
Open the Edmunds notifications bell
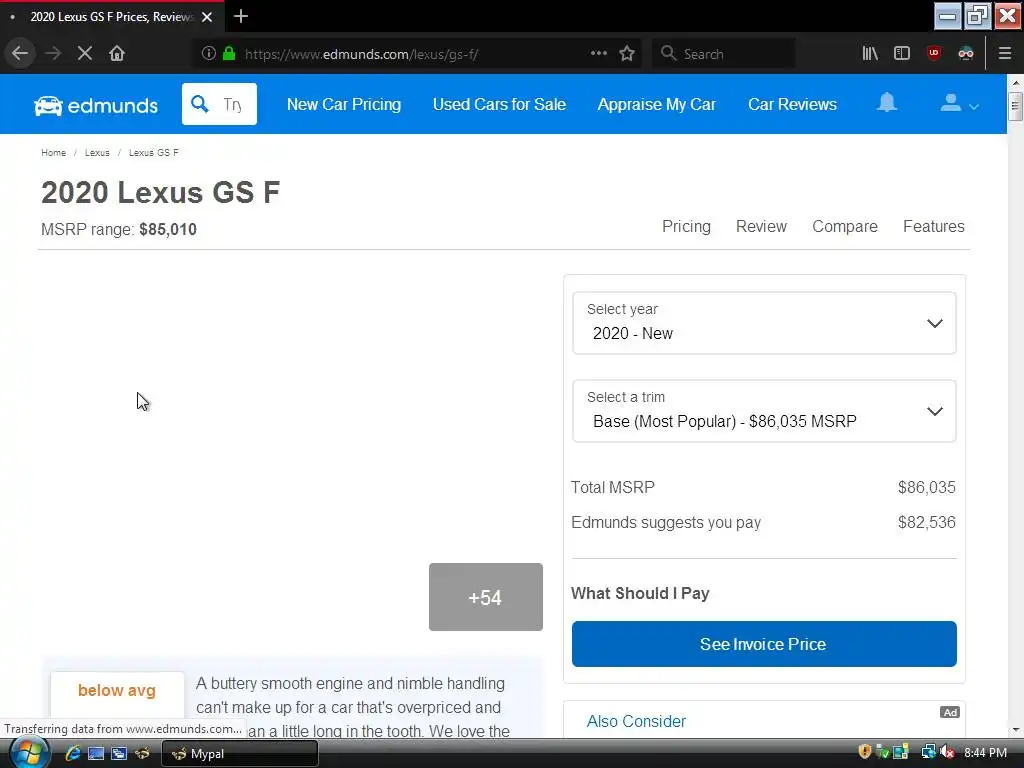point(887,103)
